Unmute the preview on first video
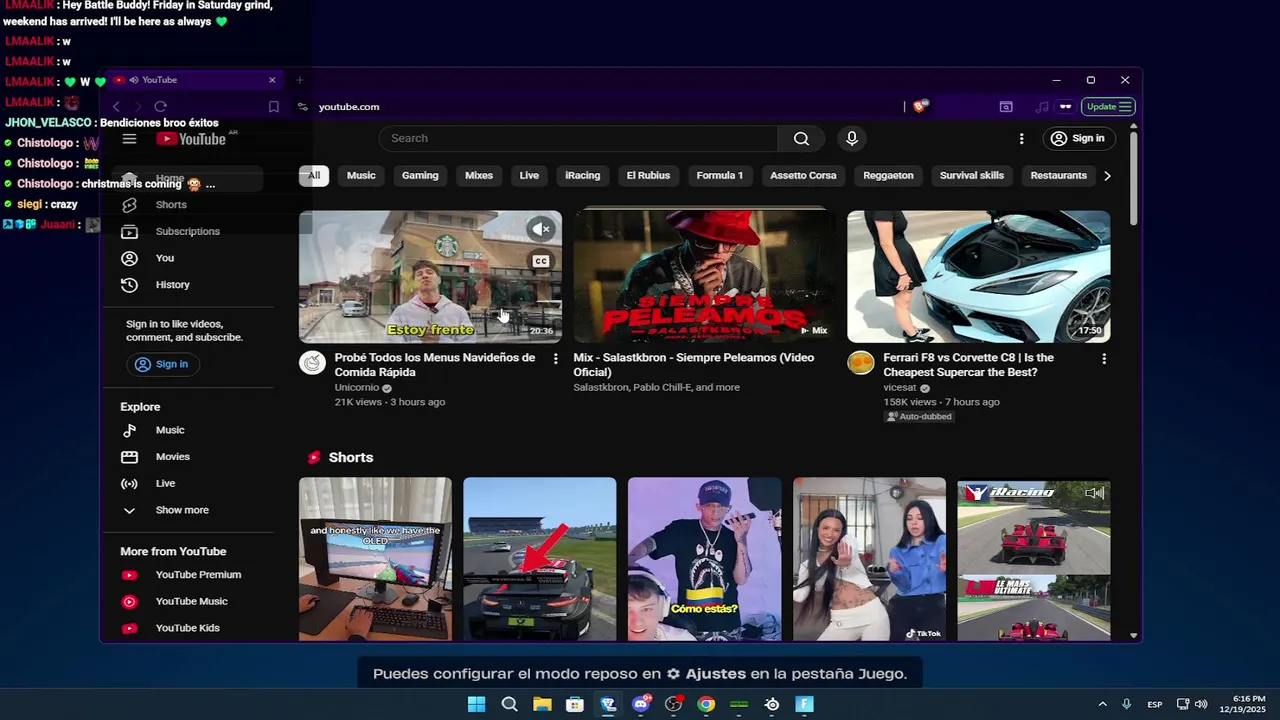Viewport: 1280px width, 720px height. pyautogui.click(x=541, y=230)
